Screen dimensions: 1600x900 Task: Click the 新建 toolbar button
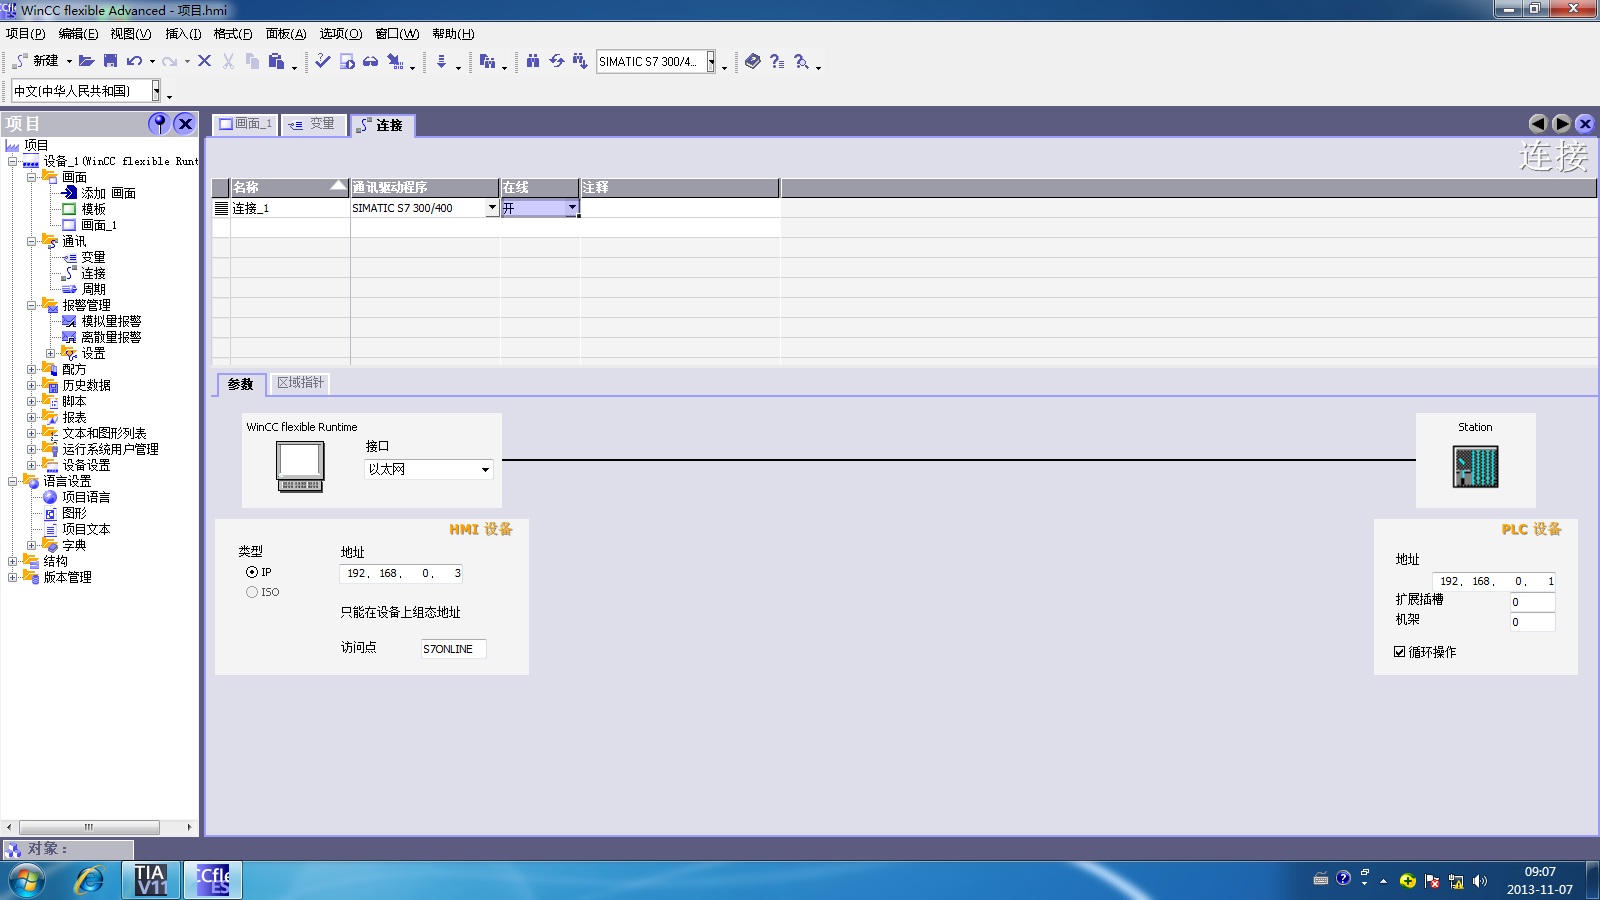(x=37, y=61)
